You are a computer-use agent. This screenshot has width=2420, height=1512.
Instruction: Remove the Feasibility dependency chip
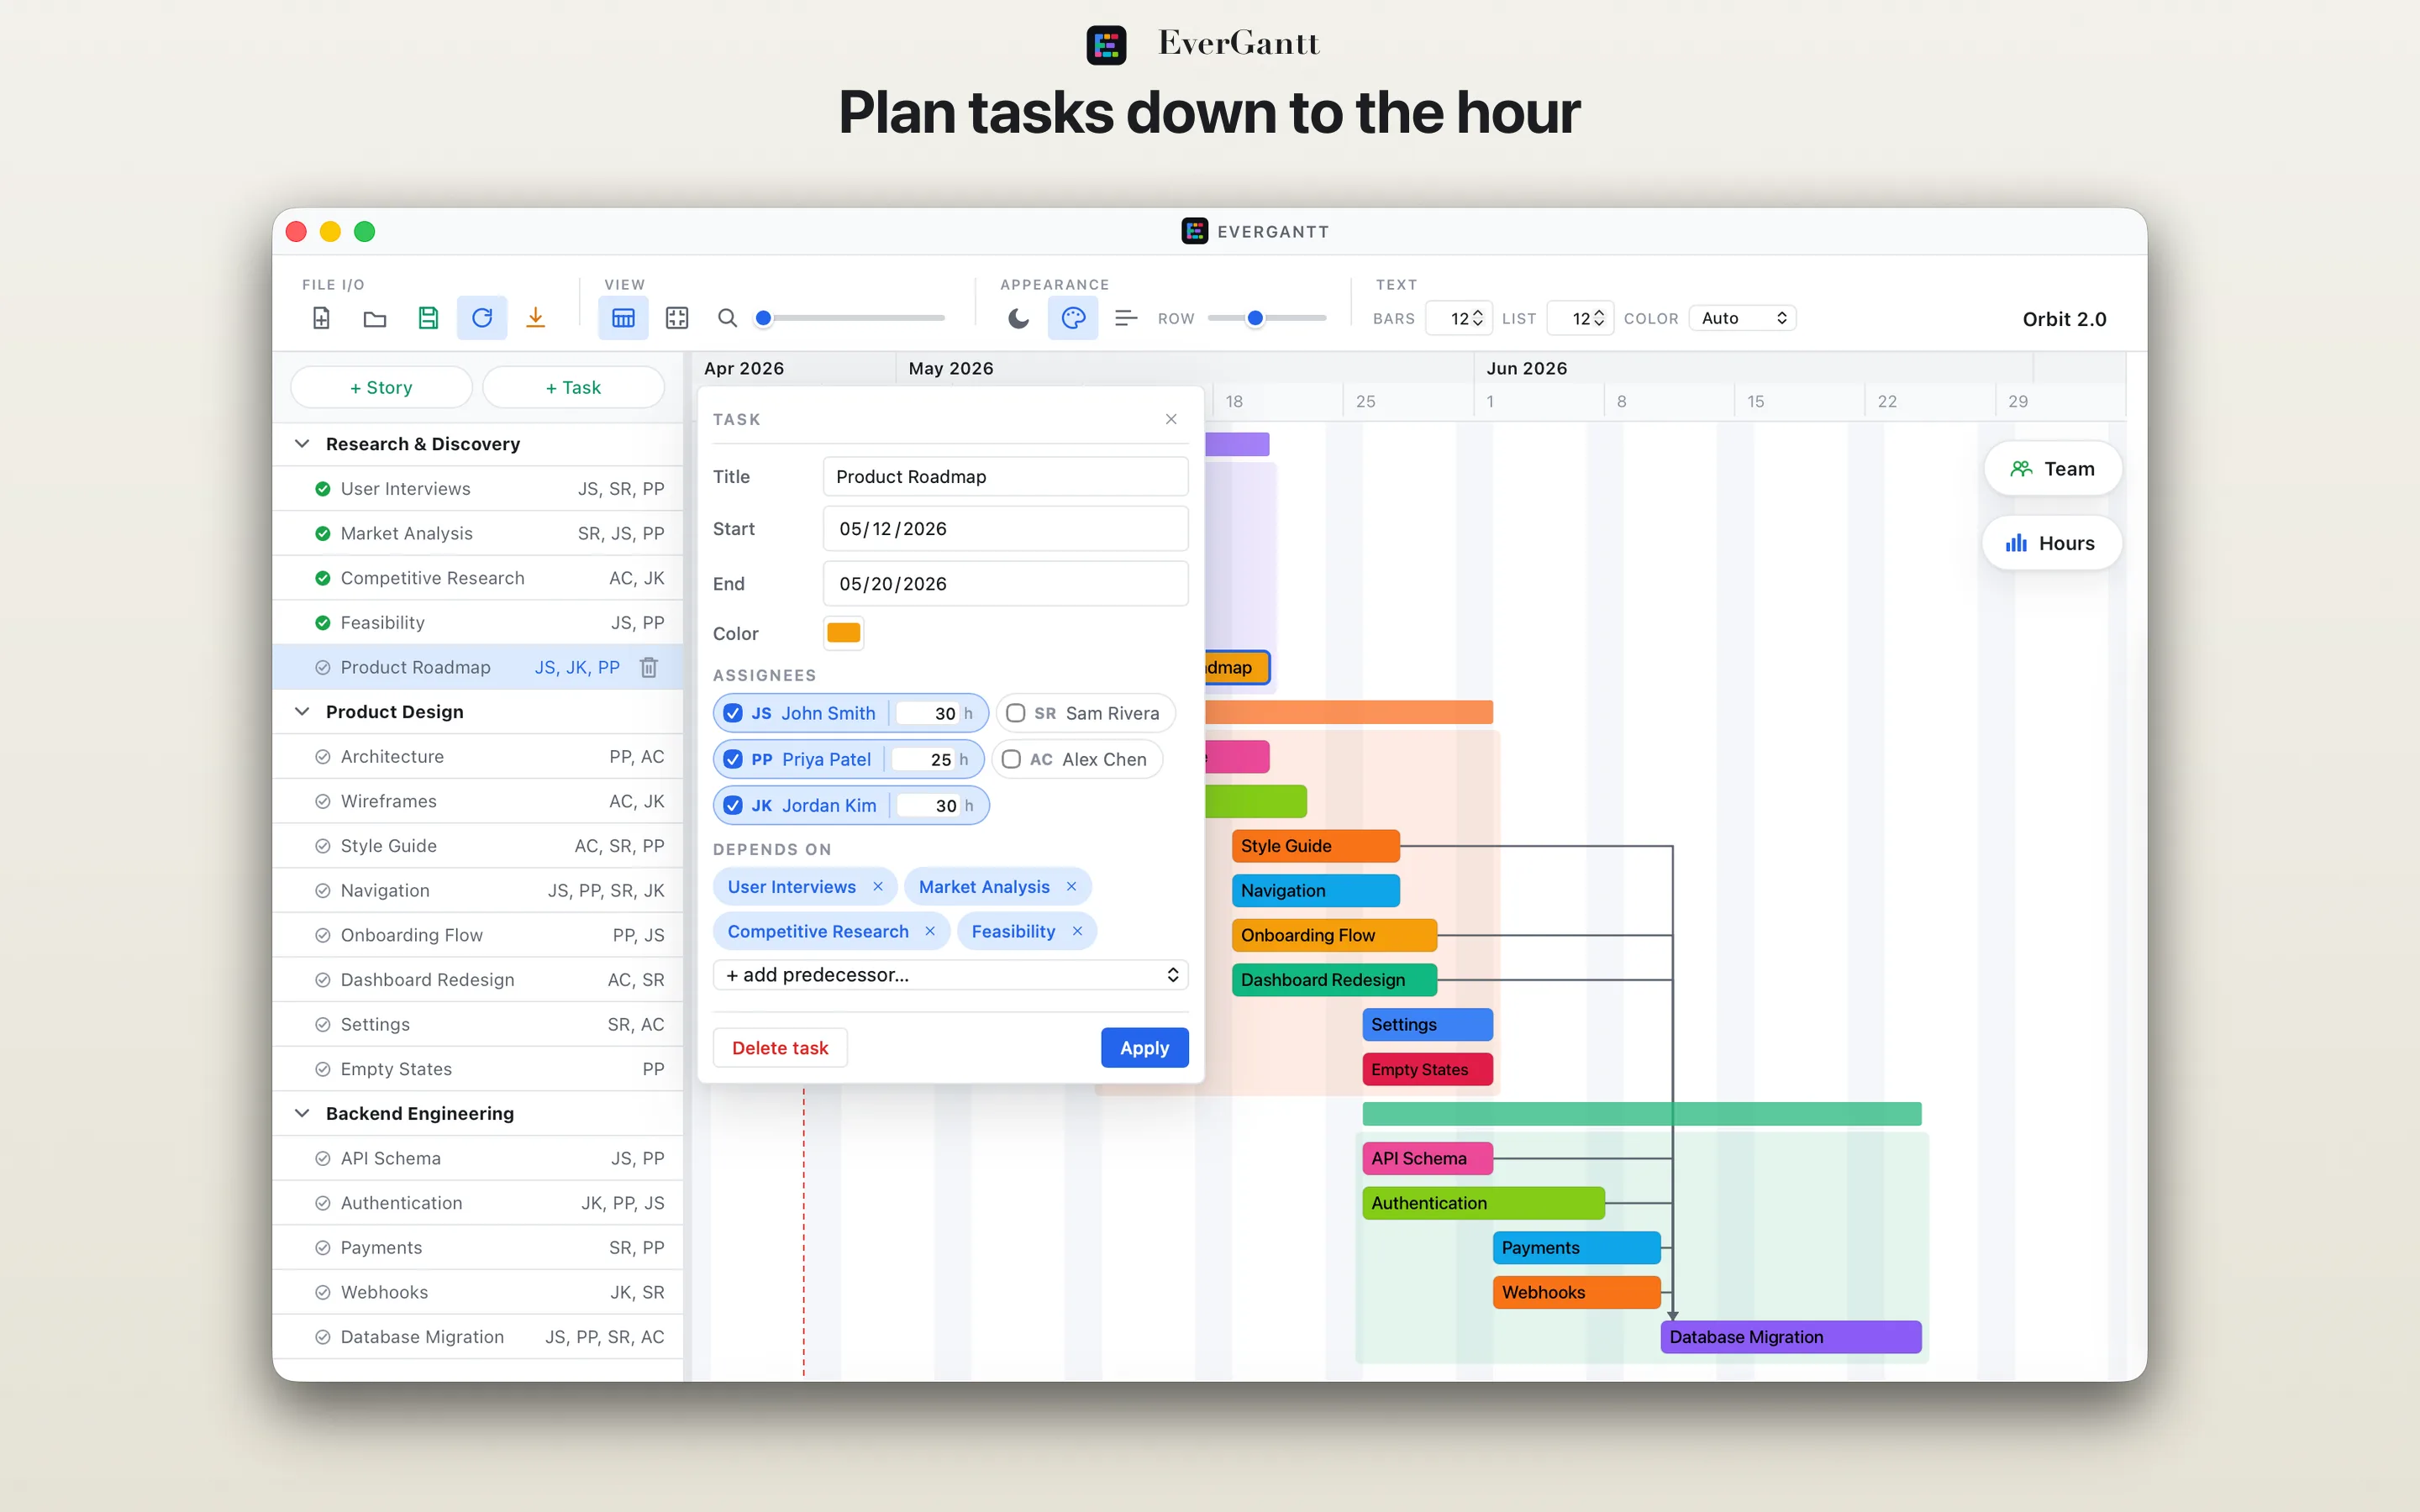click(1078, 931)
